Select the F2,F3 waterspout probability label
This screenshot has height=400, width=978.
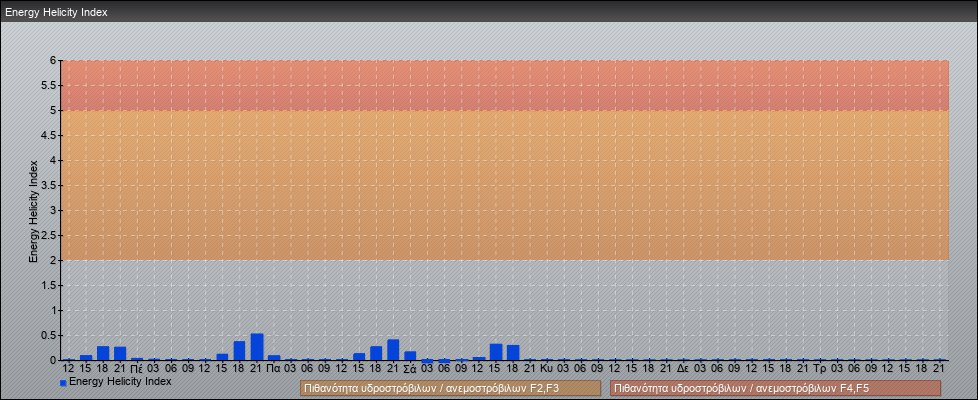(450, 388)
